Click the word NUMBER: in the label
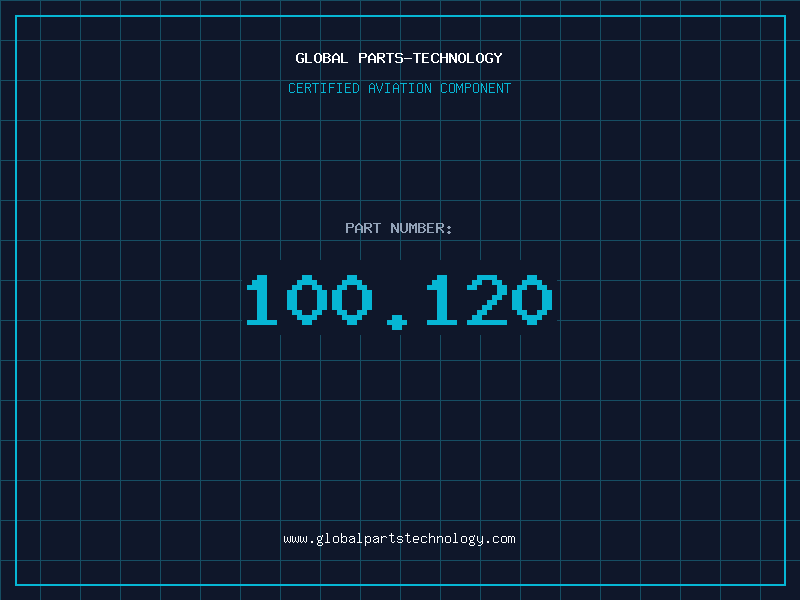 pos(421,228)
